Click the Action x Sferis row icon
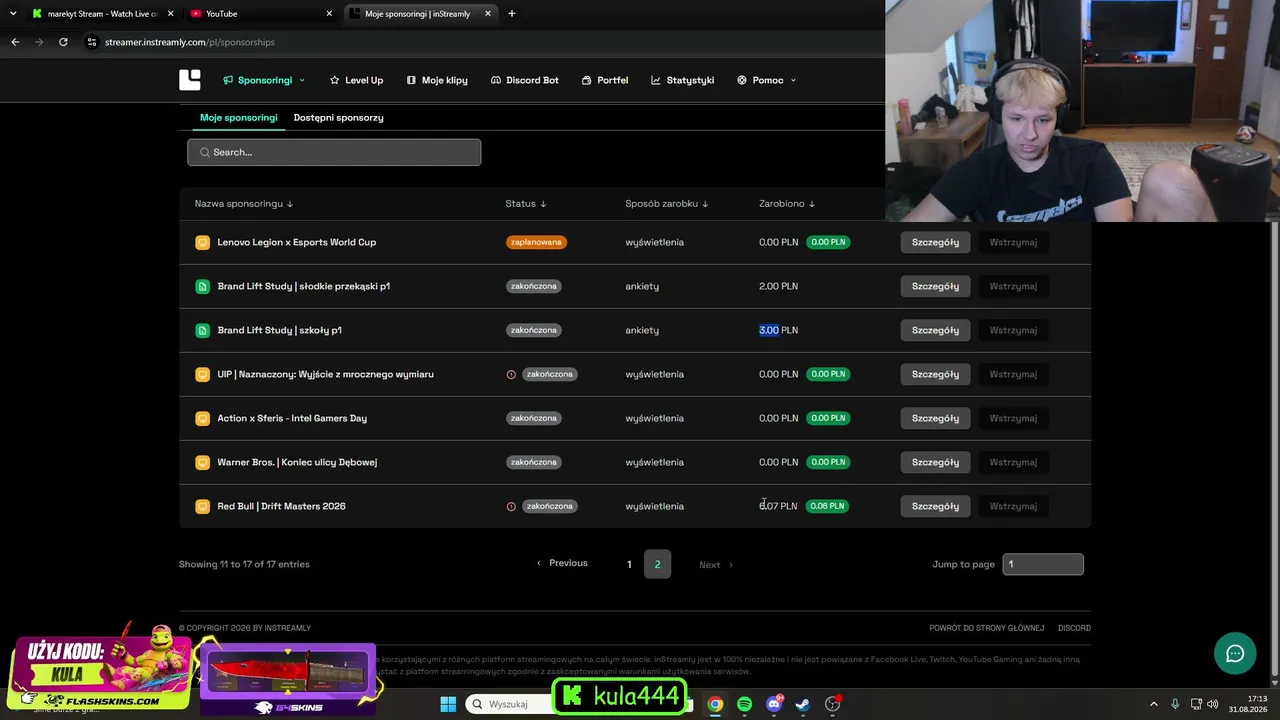This screenshot has width=1280, height=720. (202, 418)
